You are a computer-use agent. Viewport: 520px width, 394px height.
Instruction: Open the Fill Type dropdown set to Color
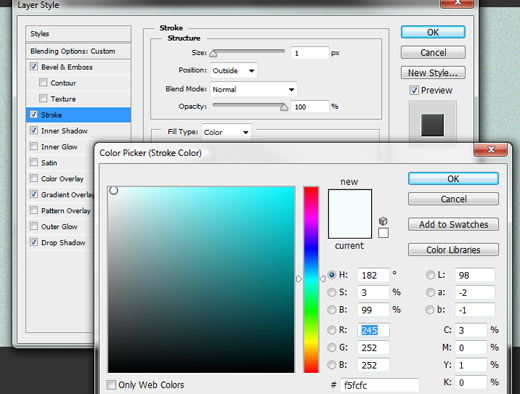coord(226,132)
